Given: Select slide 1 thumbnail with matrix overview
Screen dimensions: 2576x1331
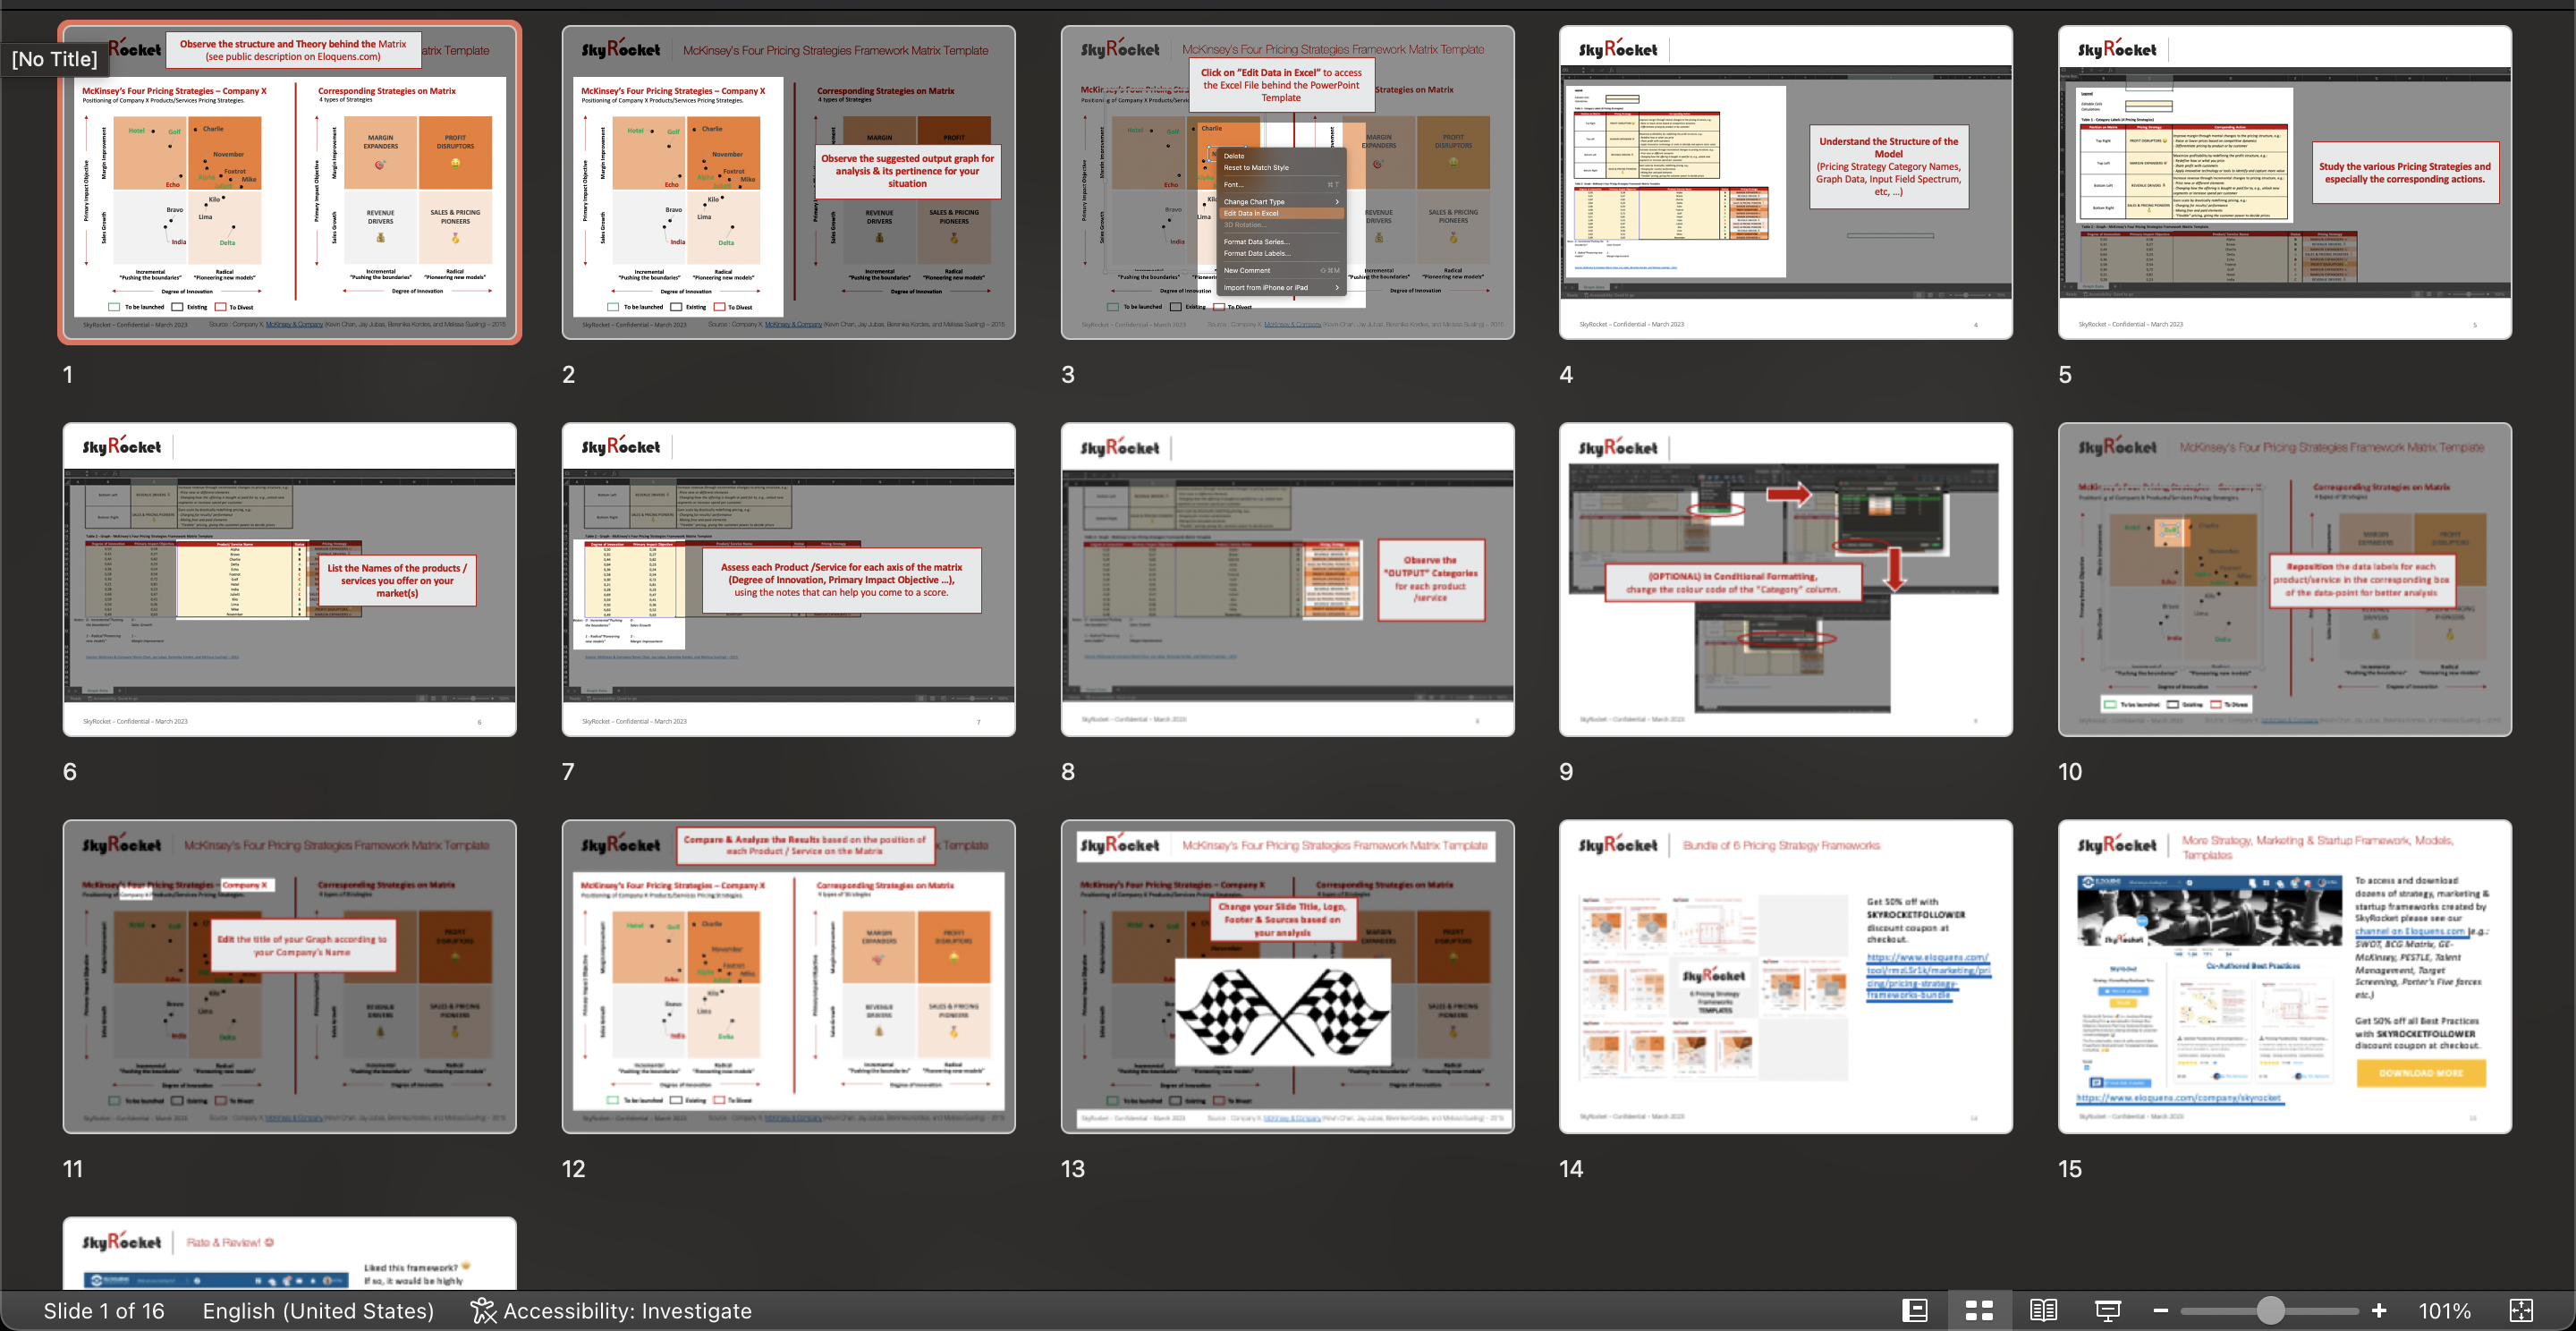Looking at the screenshot, I should pyautogui.click(x=290, y=182).
